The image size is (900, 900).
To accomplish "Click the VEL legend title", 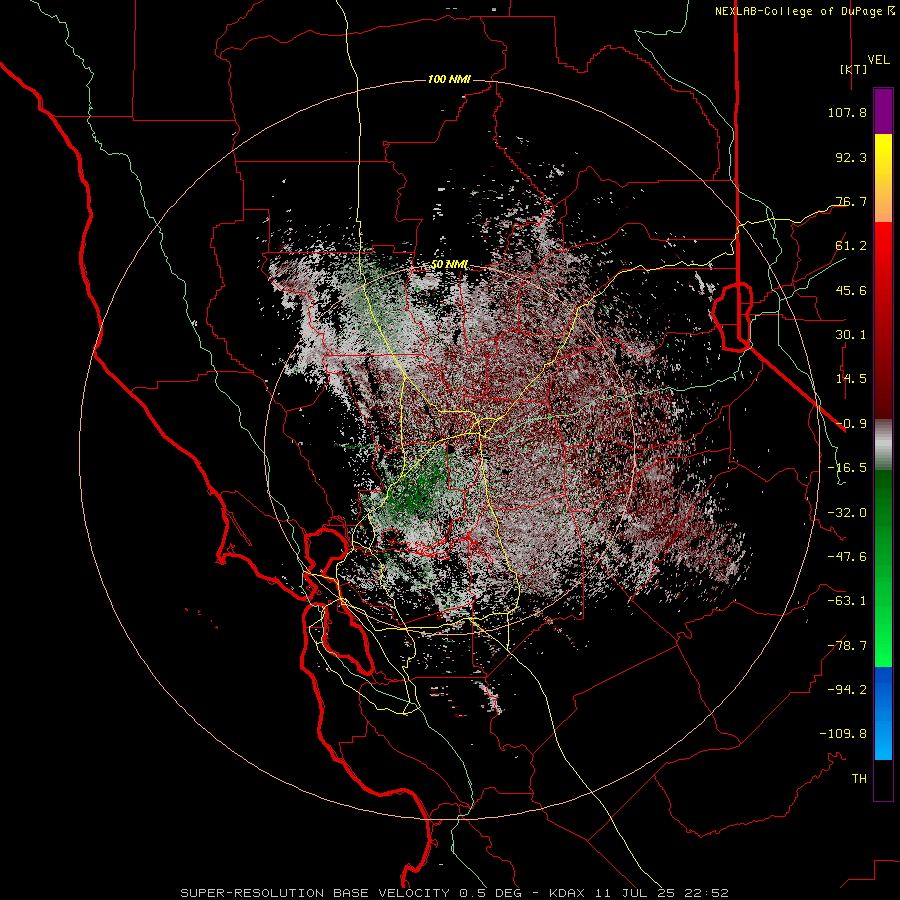I will tap(878, 60).
